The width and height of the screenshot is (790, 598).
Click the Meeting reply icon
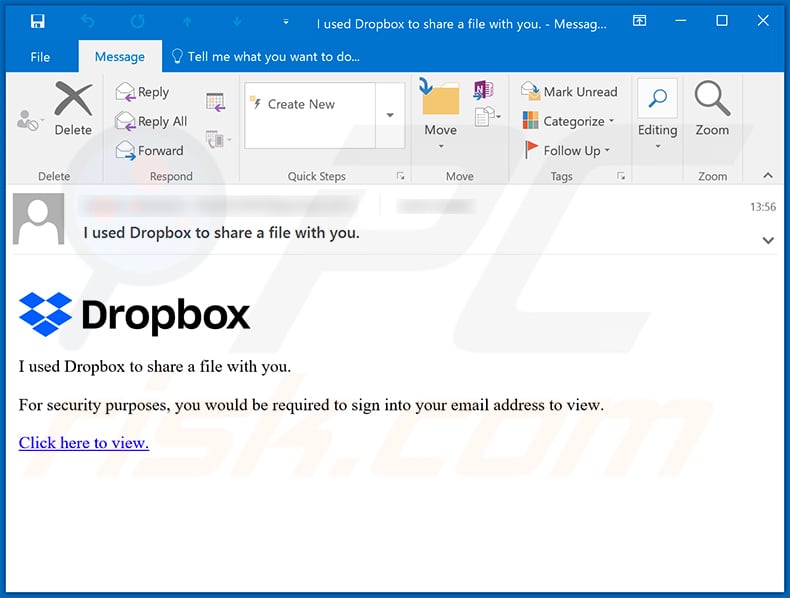[216, 102]
